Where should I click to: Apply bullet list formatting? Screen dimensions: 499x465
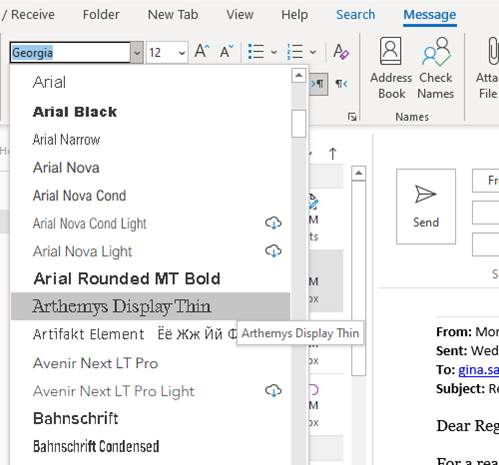tap(256, 52)
